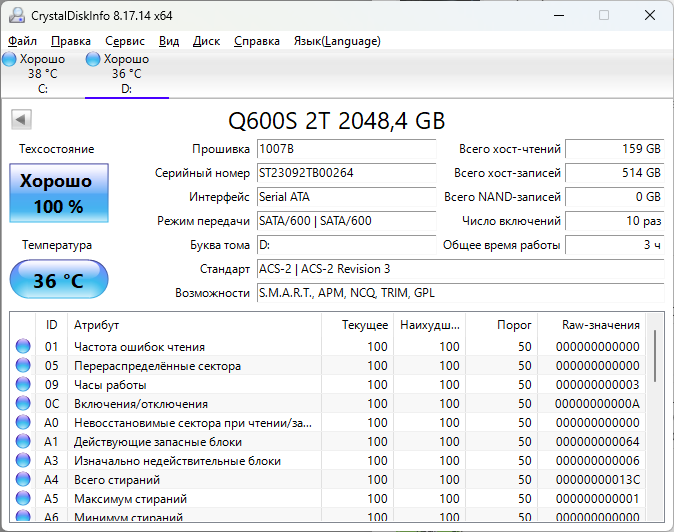Select row Включения/отключения
The image size is (674, 532).
328,404
